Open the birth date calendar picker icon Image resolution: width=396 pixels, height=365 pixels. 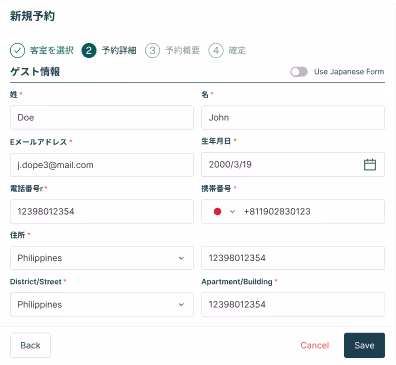click(x=370, y=165)
